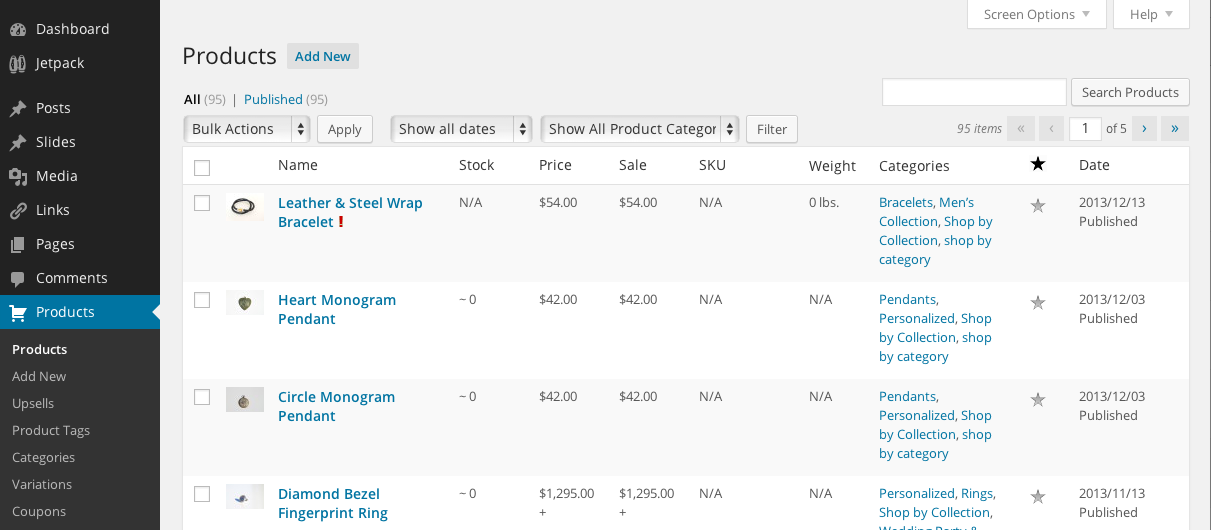Click the Media library icon

pyautogui.click(x=18, y=176)
